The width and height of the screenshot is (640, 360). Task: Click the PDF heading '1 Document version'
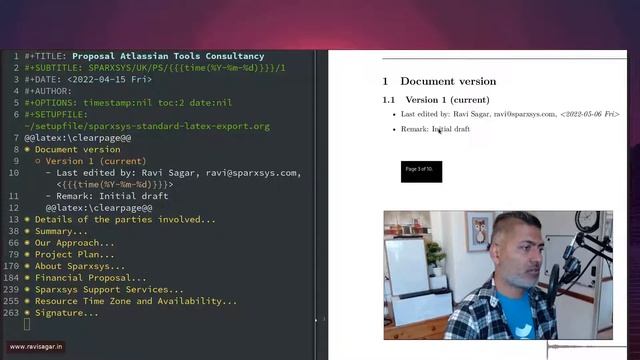439,81
